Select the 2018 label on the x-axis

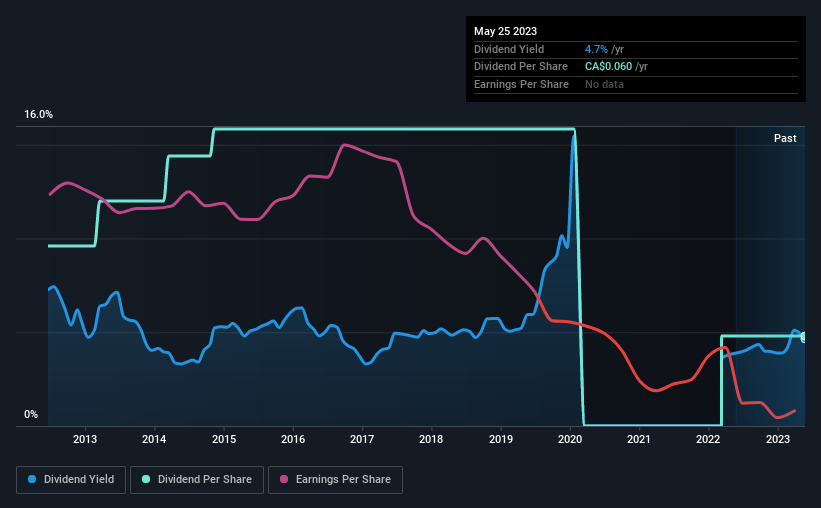click(431, 439)
